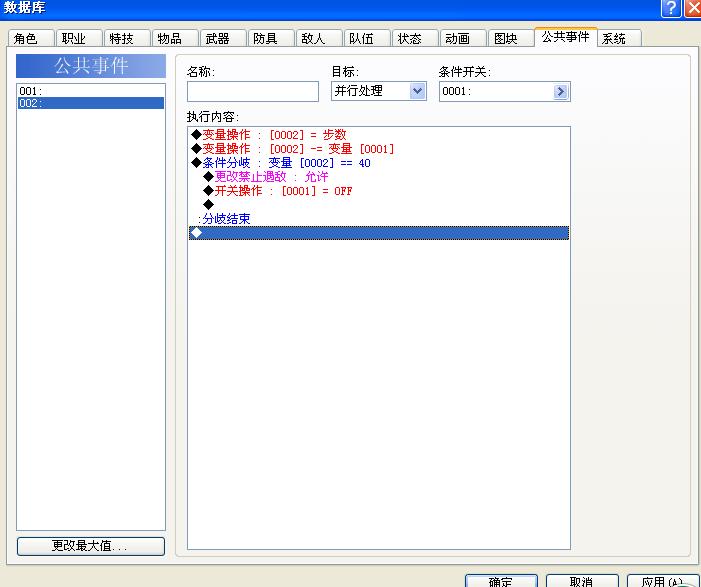Click the 更改最大值... button
This screenshot has height=587, width=701.
click(x=91, y=546)
